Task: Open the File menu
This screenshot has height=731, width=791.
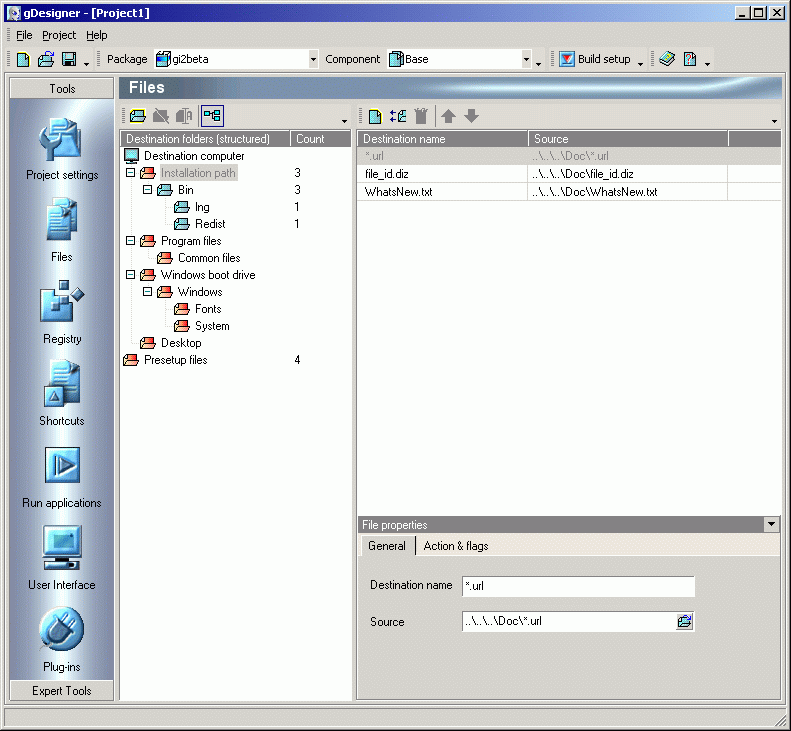Action: 24,35
